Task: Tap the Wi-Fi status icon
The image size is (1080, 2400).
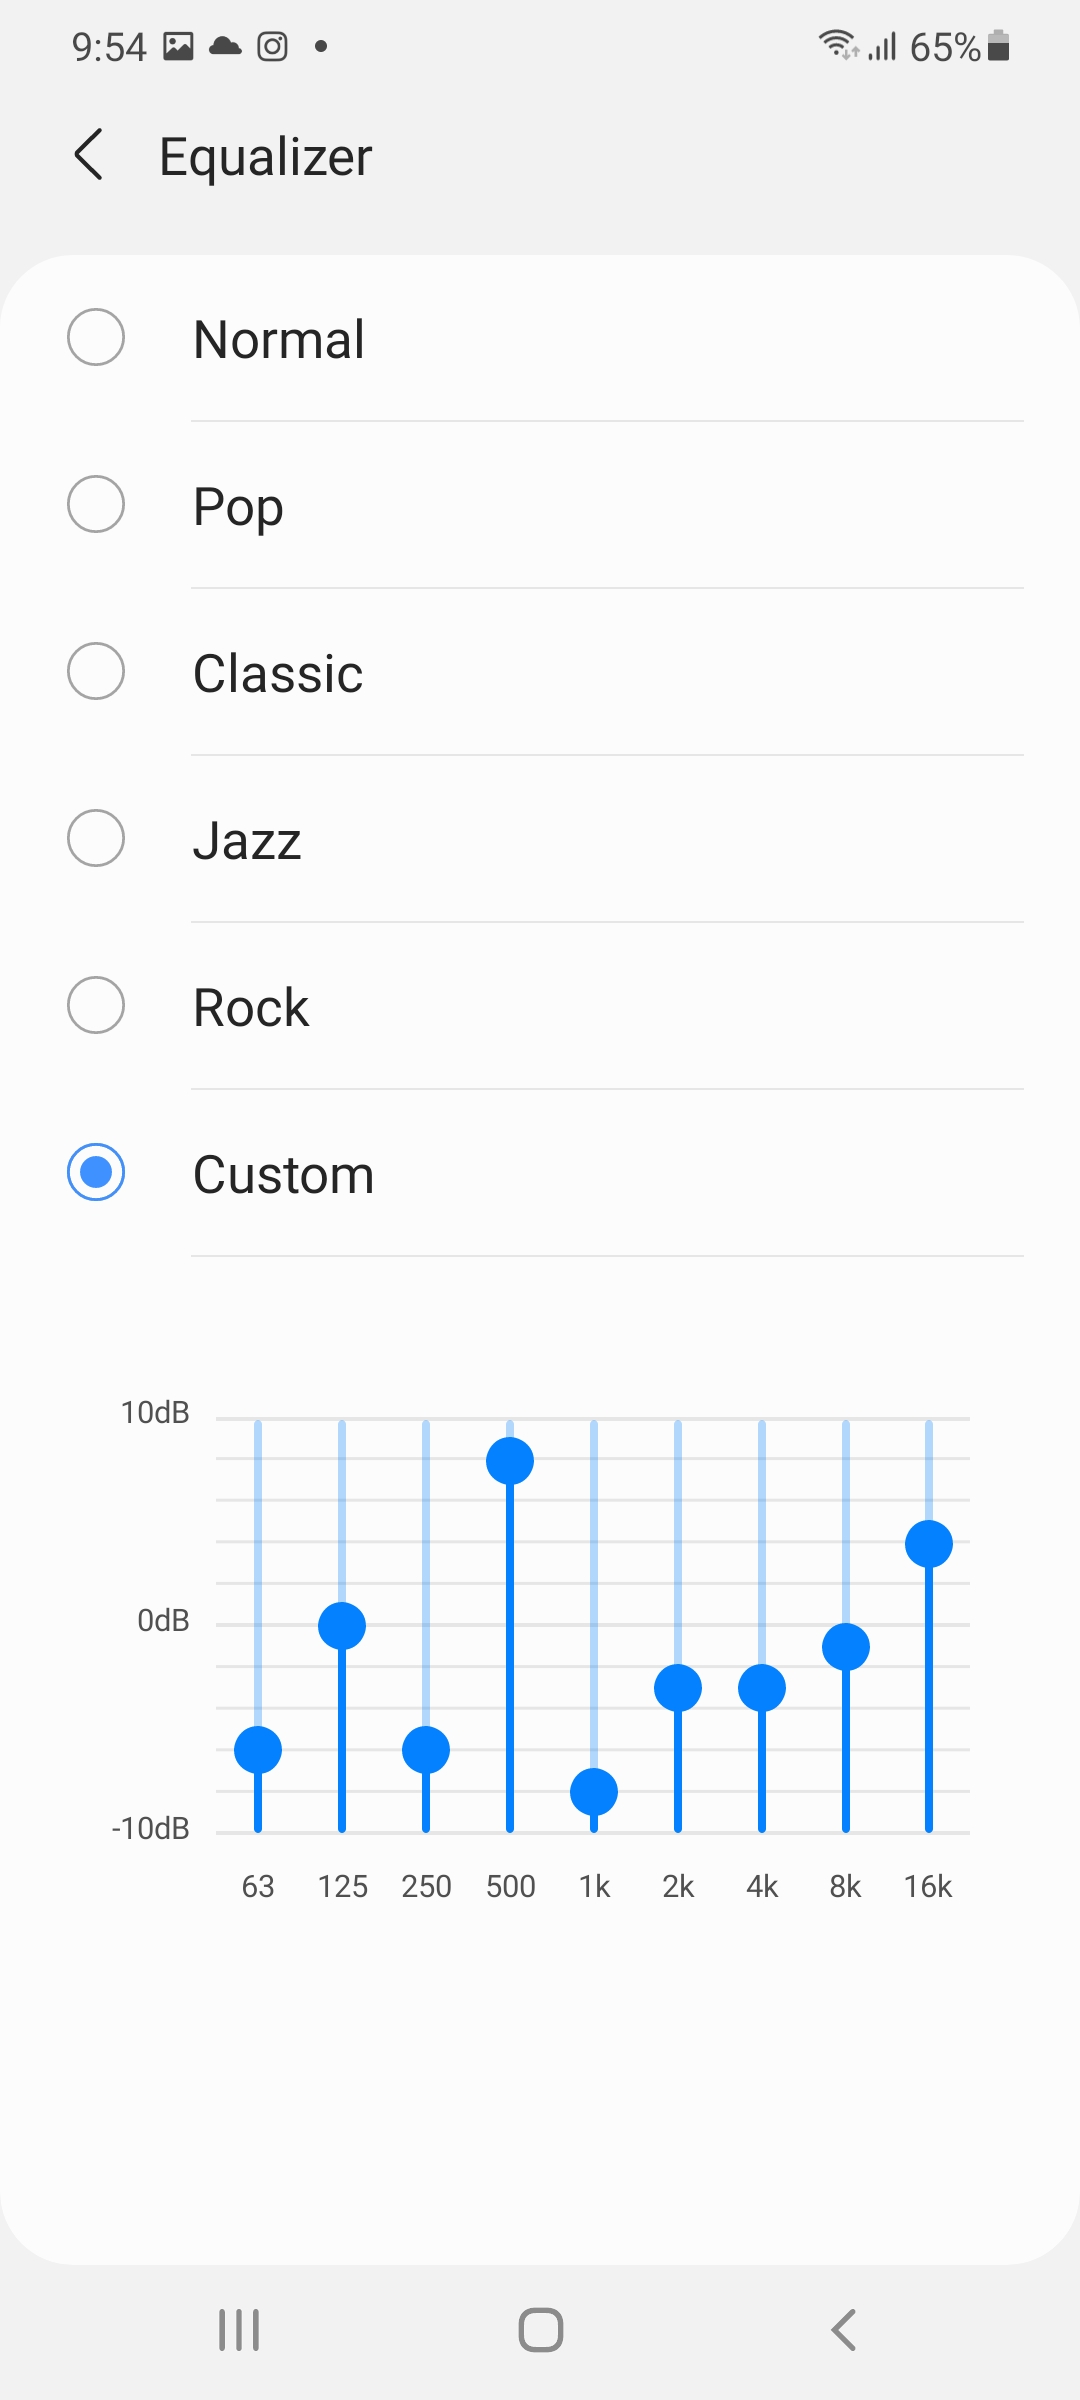Action: click(837, 44)
